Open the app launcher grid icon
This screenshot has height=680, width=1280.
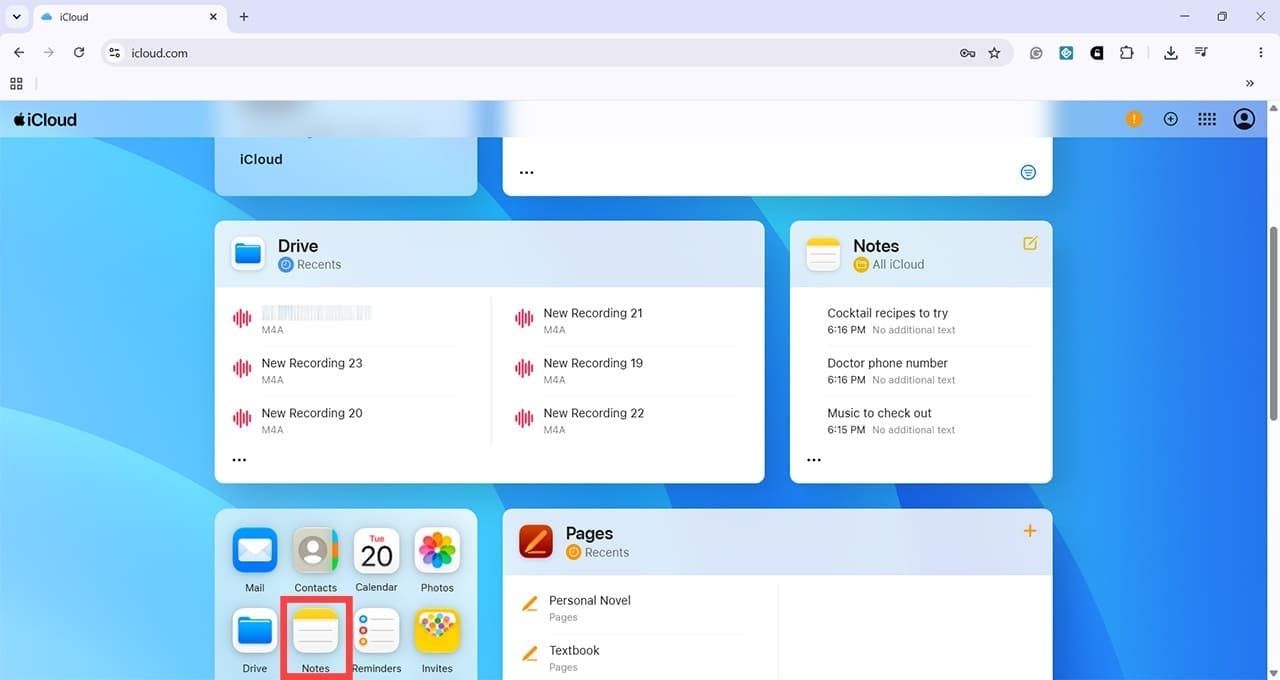click(1207, 119)
